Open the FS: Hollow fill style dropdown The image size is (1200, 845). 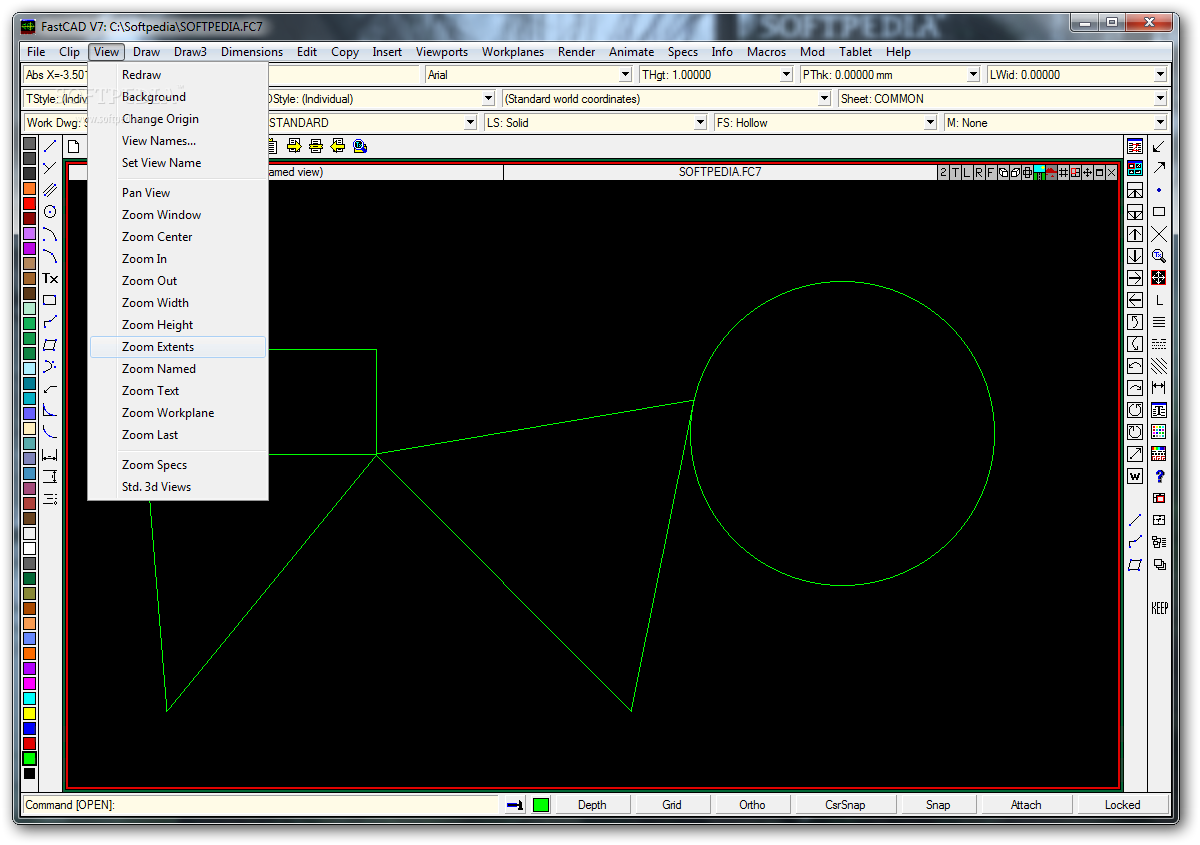(825, 123)
